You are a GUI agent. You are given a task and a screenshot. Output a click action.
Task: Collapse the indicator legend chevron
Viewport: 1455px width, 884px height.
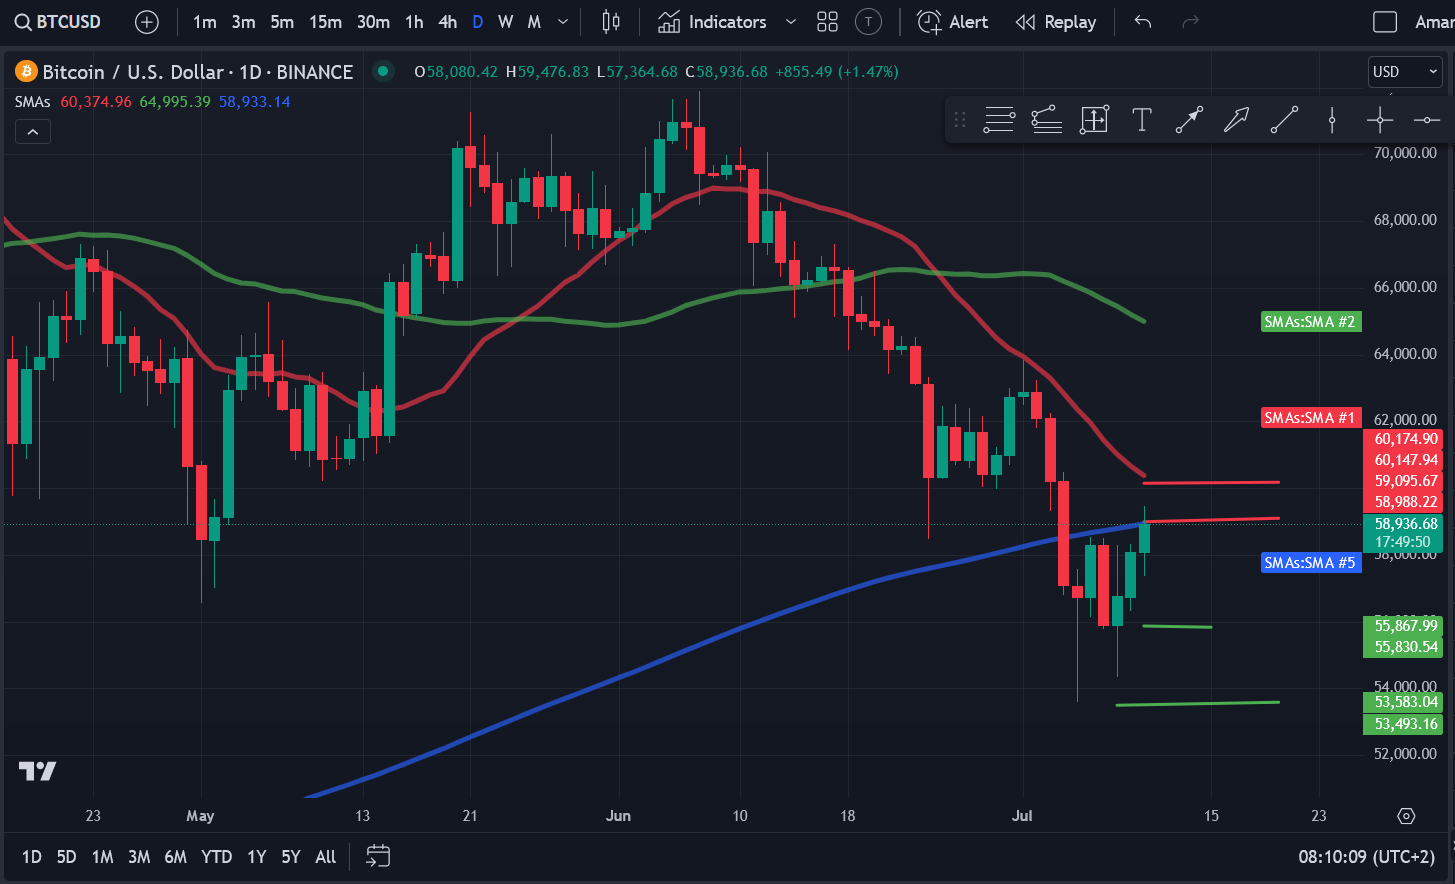pyautogui.click(x=33, y=132)
